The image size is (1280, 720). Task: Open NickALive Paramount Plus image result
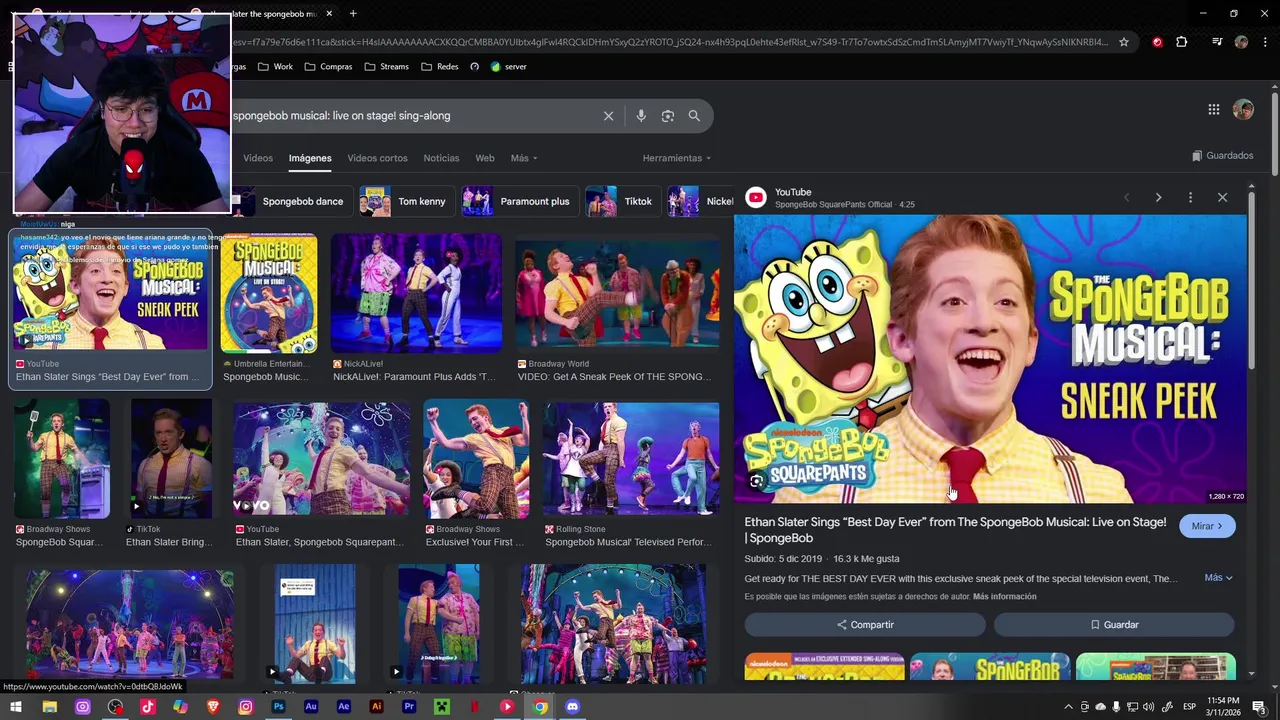(x=416, y=294)
